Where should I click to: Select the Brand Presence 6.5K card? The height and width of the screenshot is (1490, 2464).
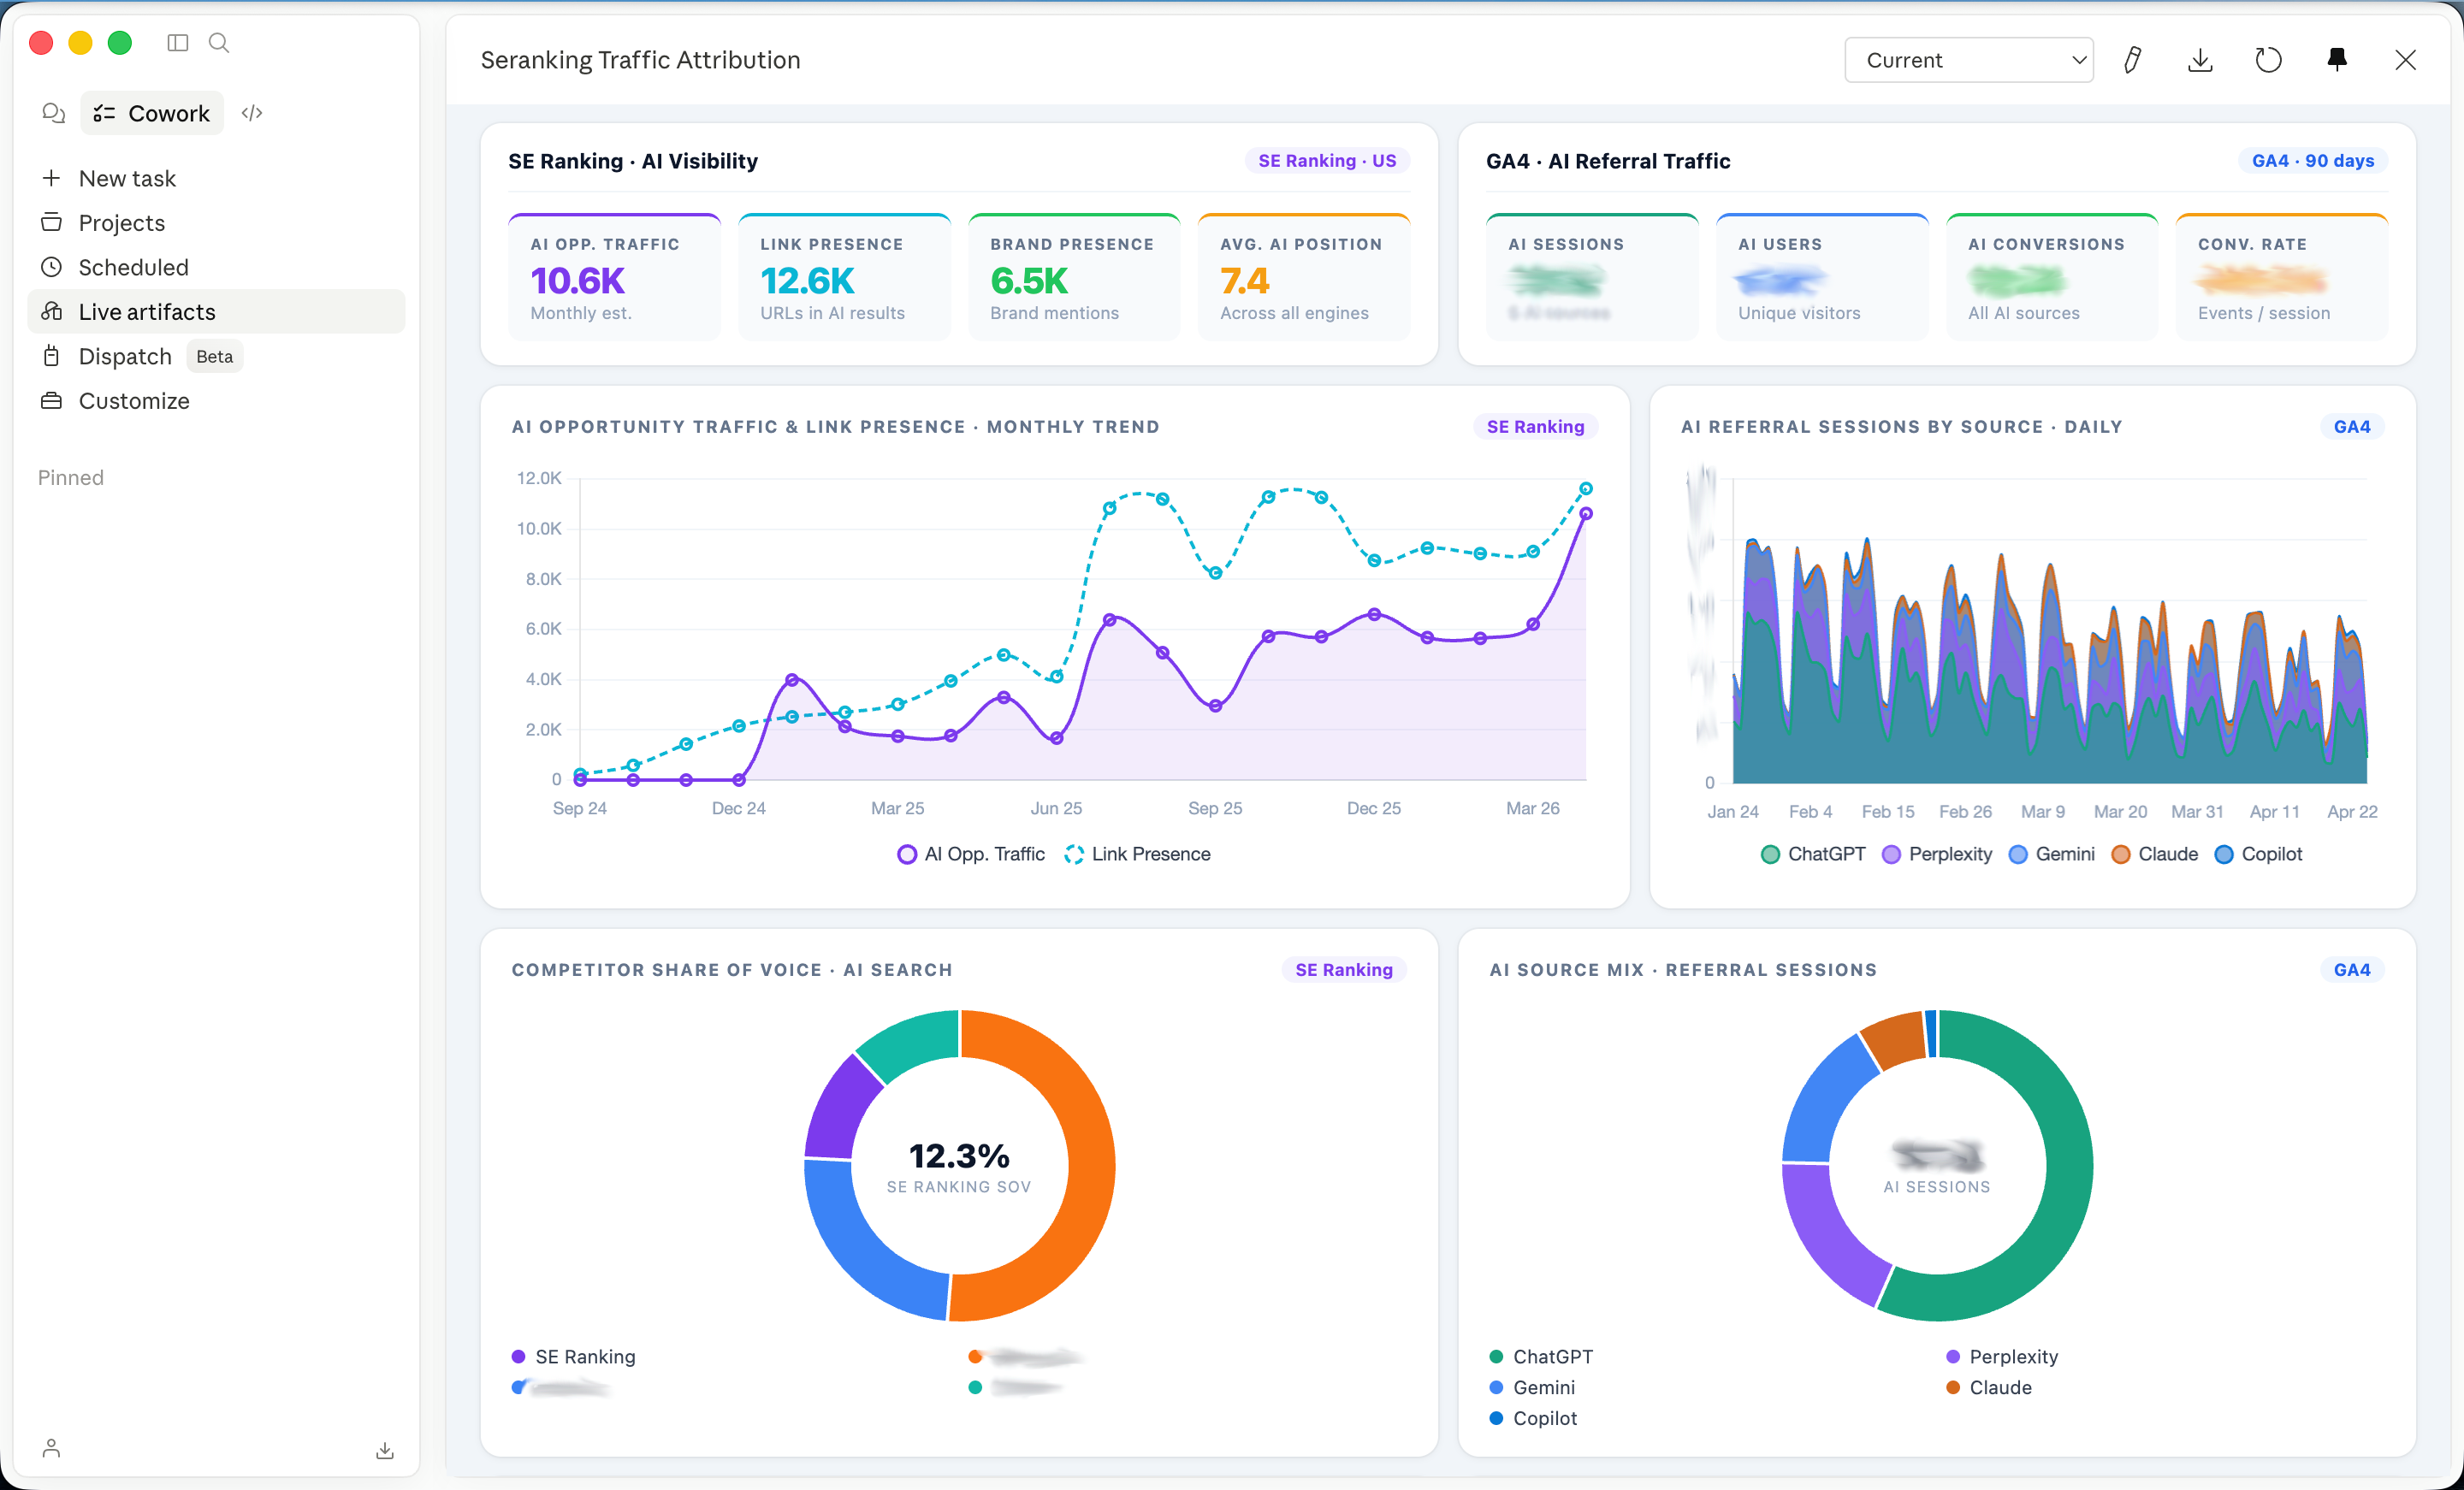tap(1075, 277)
